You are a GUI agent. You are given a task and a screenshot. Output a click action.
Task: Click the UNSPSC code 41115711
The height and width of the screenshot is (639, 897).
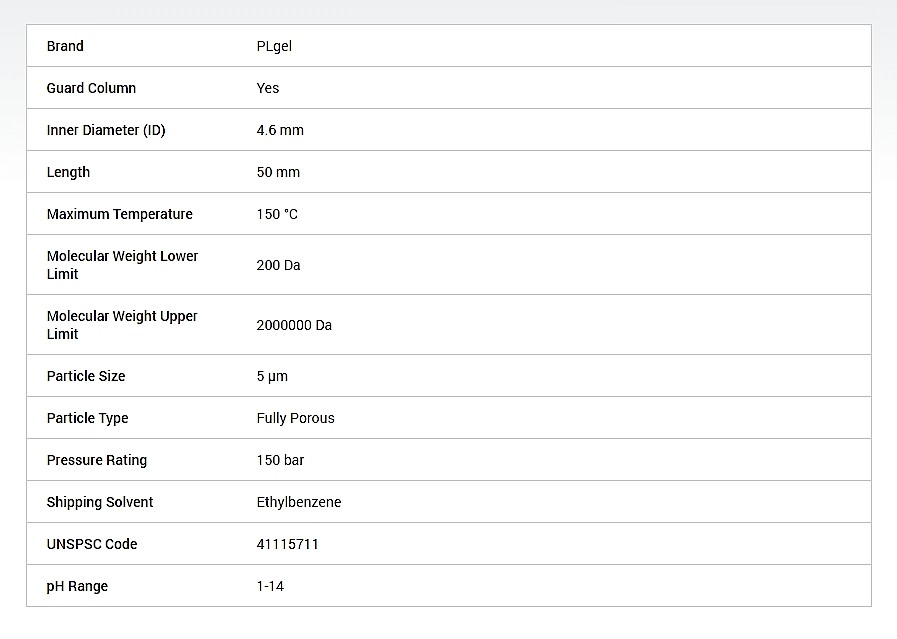pyautogui.click(x=287, y=544)
